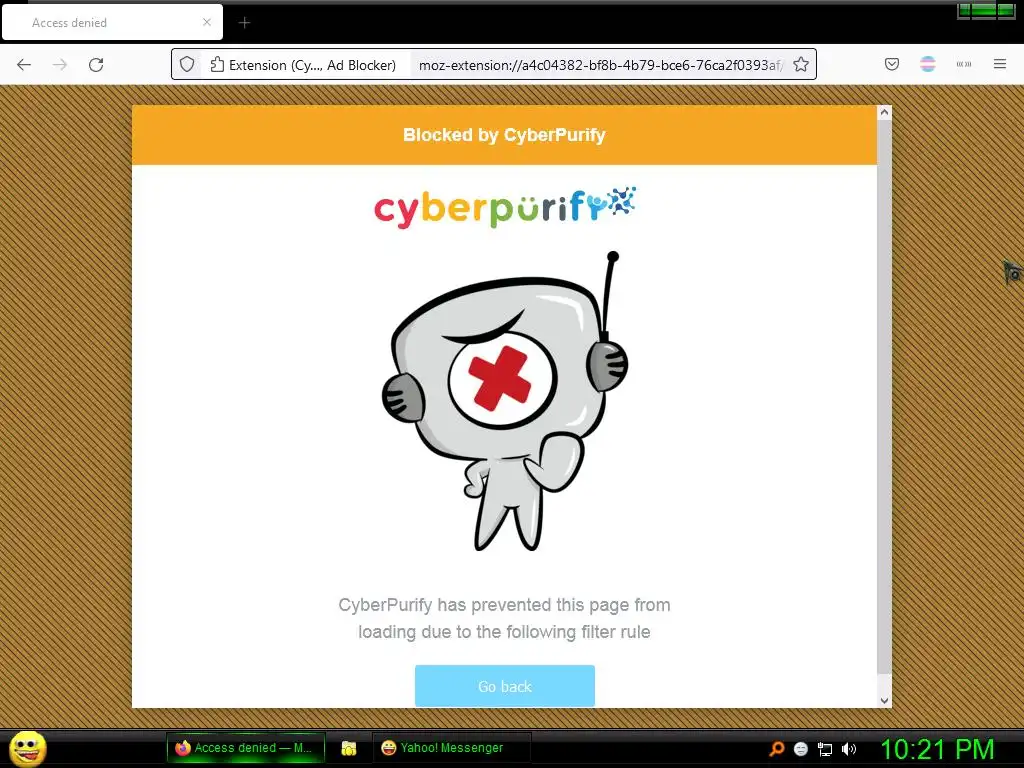Viewport: 1024px width, 768px height.
Task: Open the speaker volume tray icon
Action: point(849,749)
